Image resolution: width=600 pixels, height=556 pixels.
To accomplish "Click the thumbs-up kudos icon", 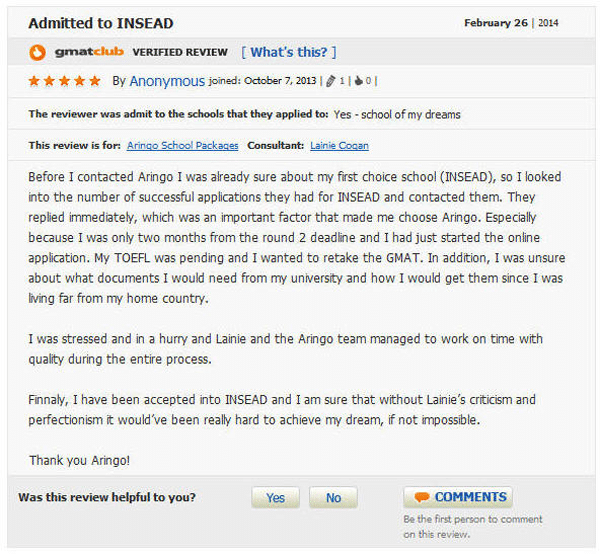I will (x=359, y=81).
